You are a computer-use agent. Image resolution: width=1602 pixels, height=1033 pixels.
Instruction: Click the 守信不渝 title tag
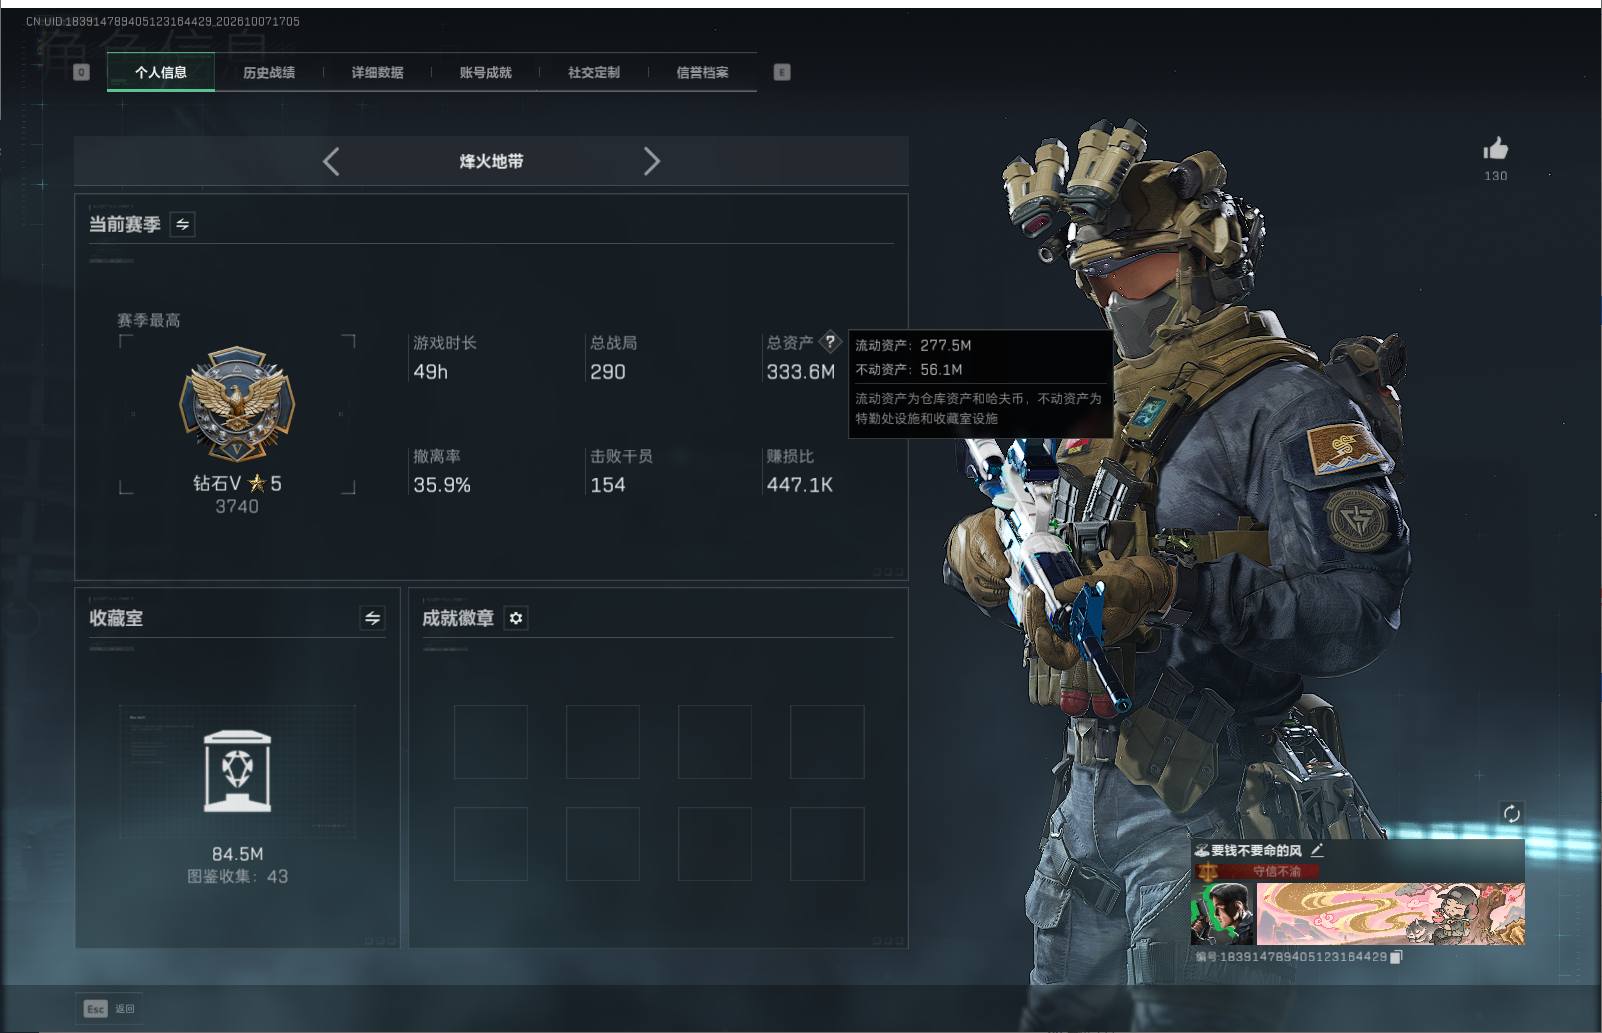(x=1277, y=871)
